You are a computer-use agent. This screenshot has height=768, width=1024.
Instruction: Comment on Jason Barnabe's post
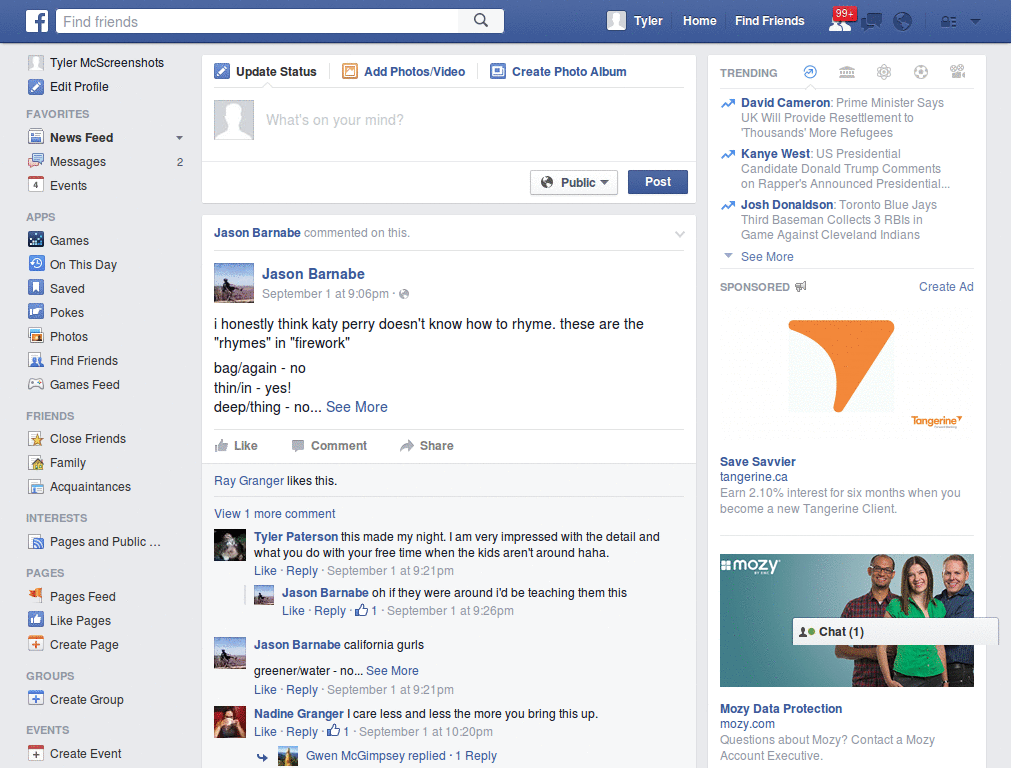[x=330, y=446]
